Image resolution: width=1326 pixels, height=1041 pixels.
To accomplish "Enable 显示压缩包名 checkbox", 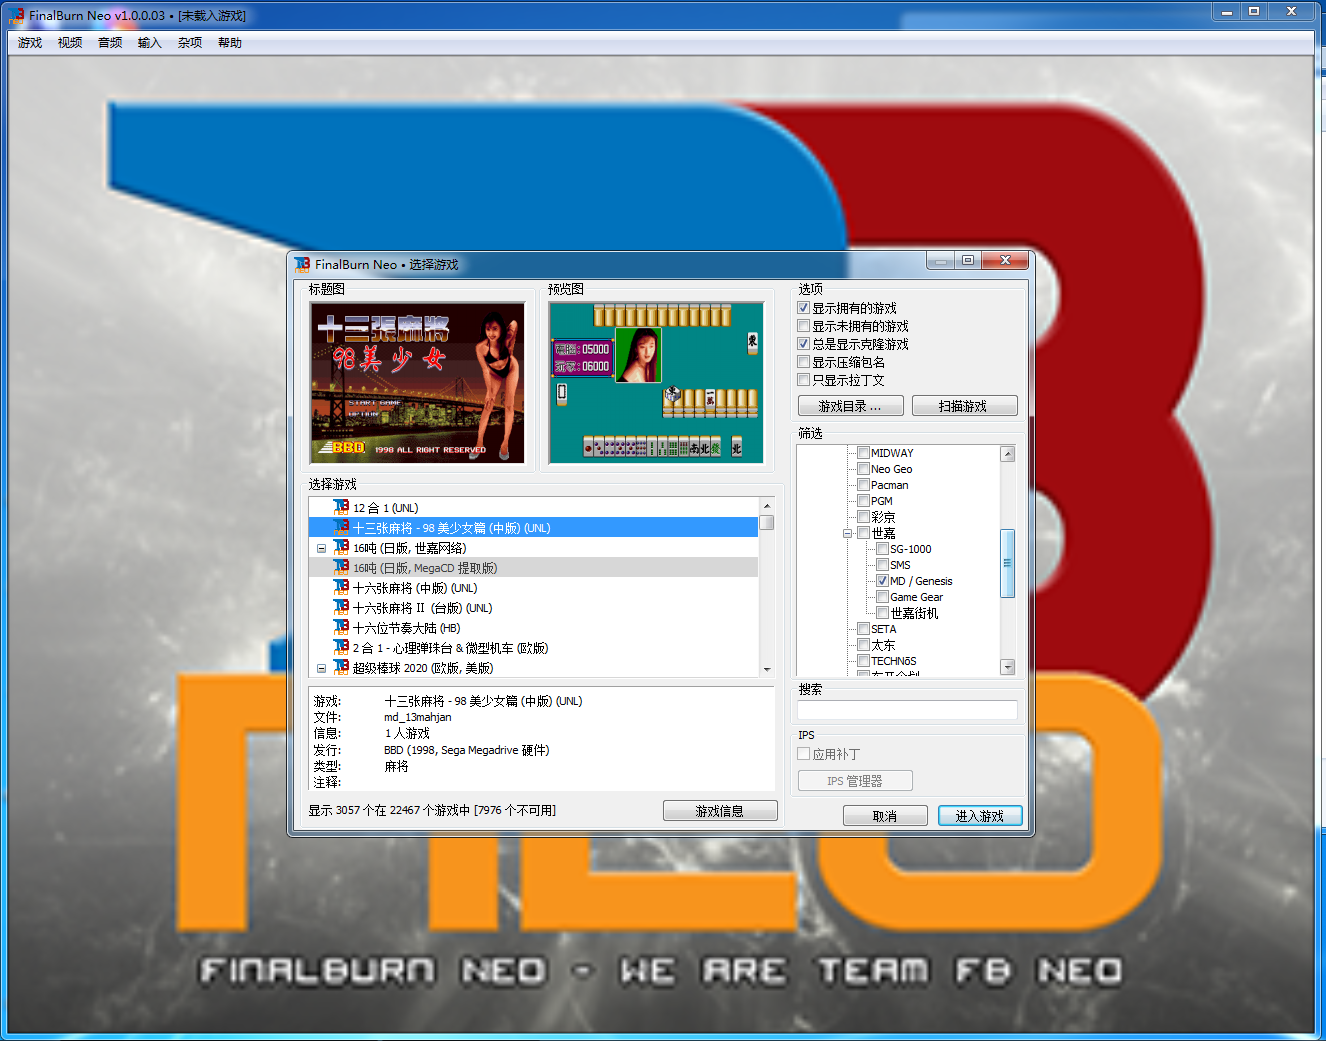I will click(803, 362).
